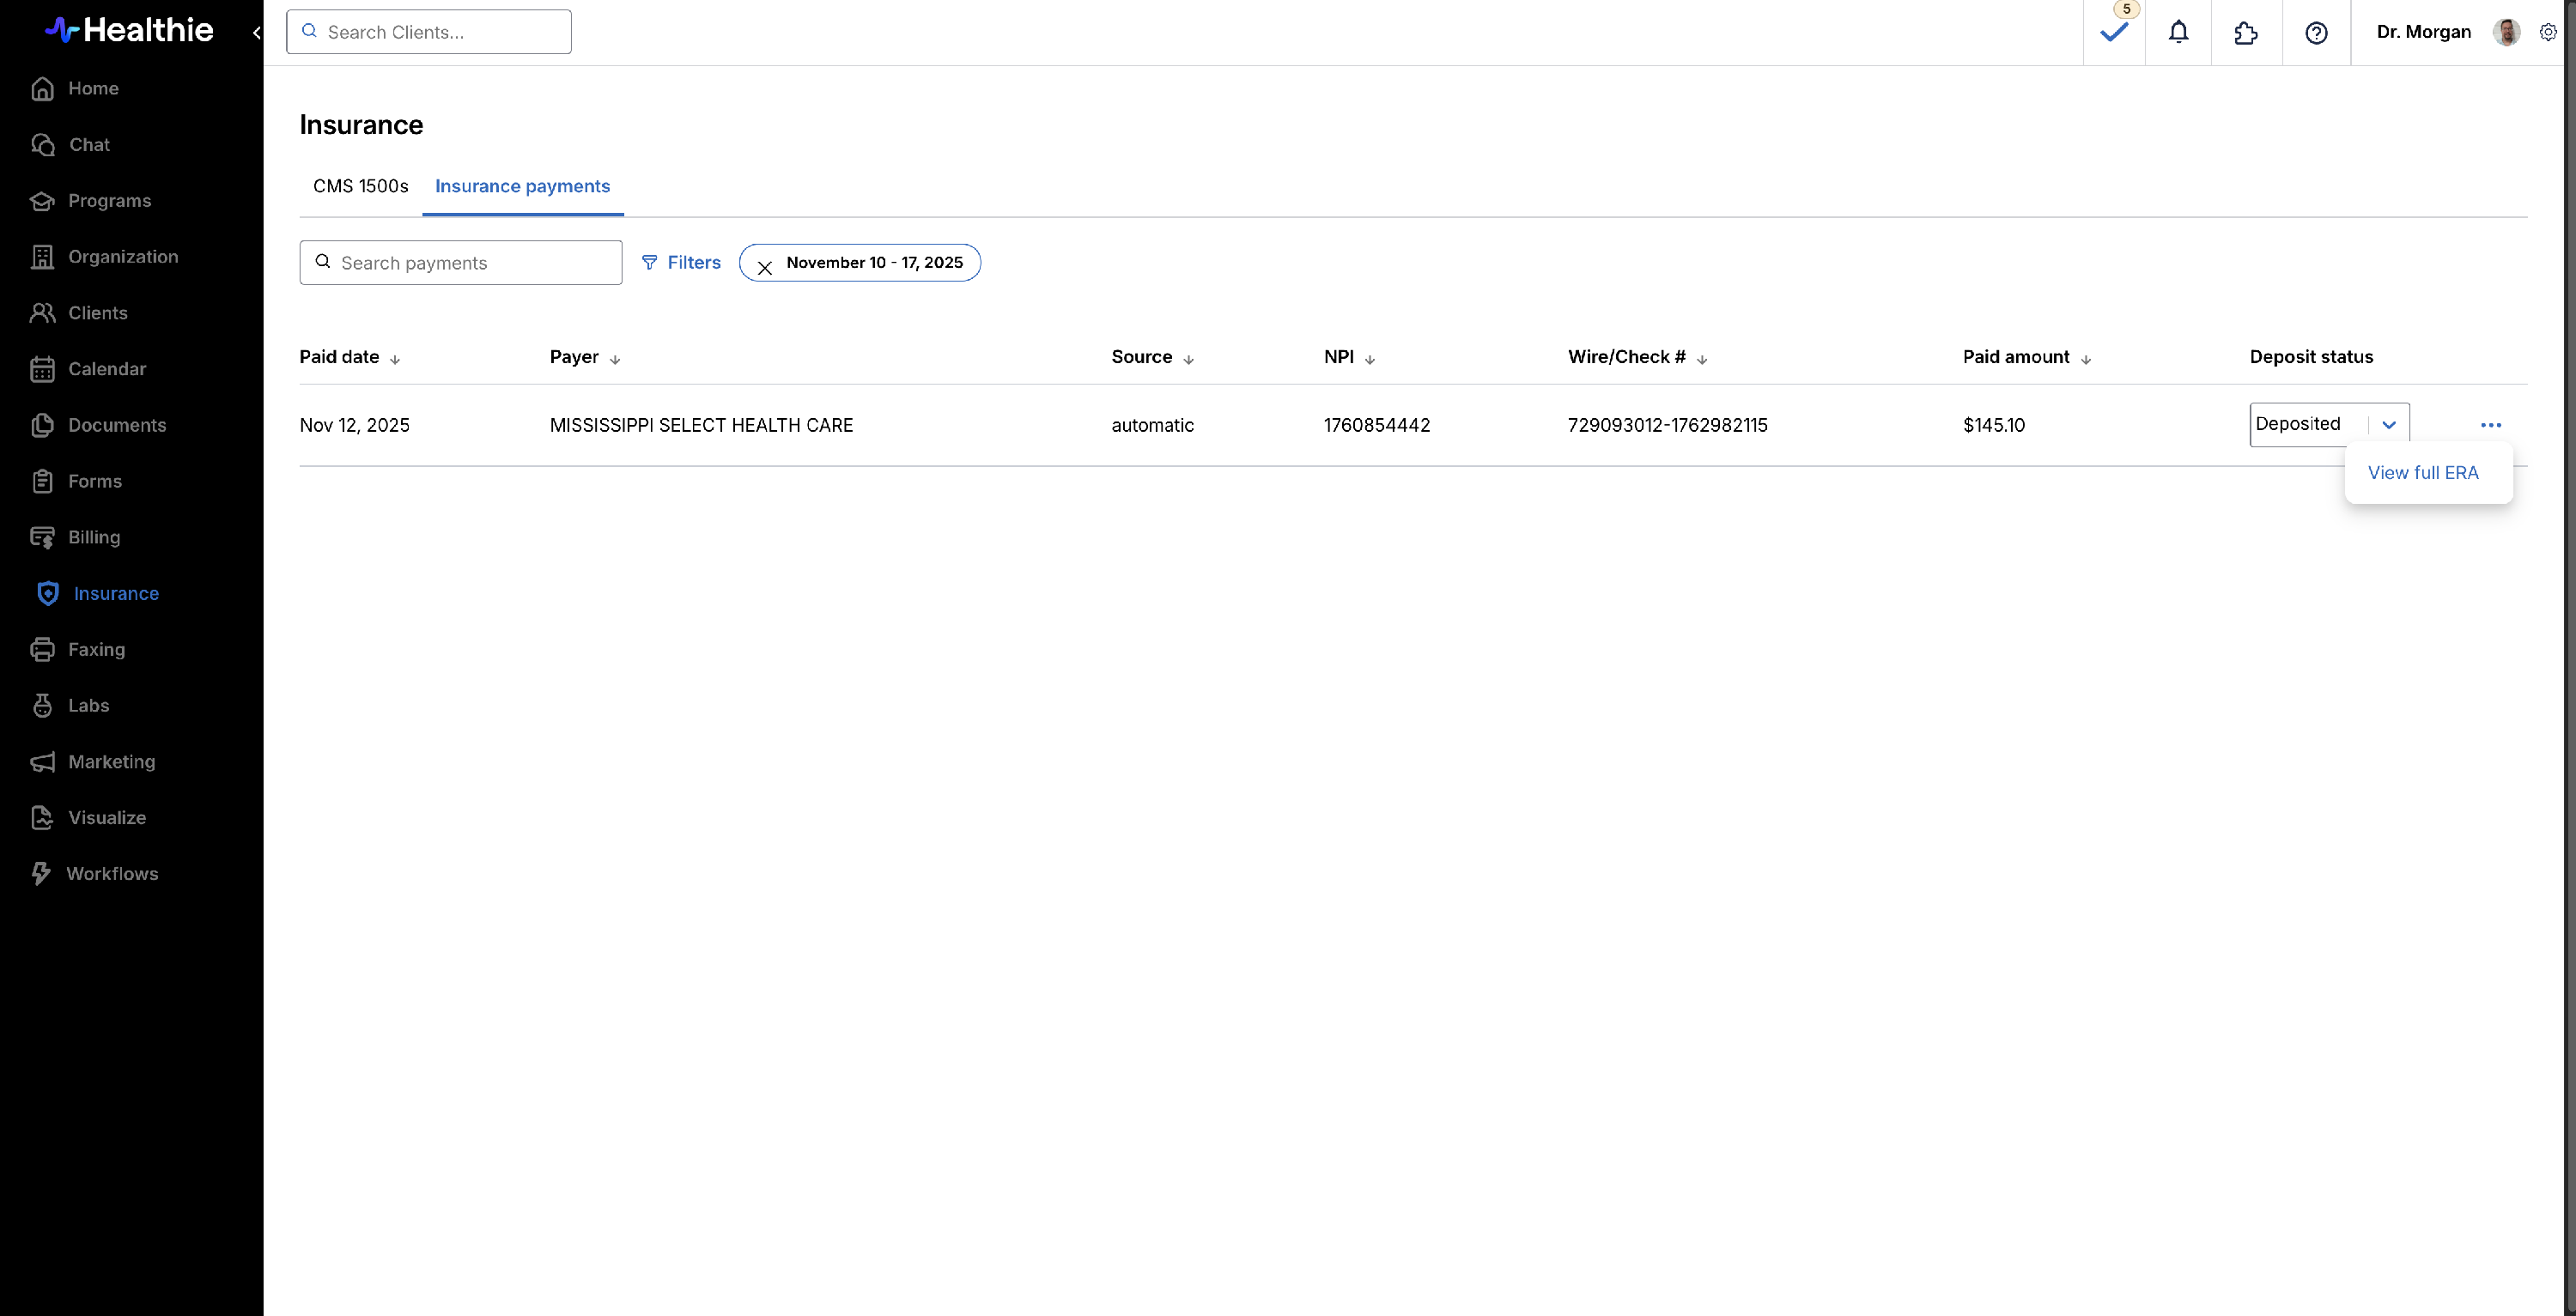Open the Filters button

pyautogui.click(x=681, y=262)
